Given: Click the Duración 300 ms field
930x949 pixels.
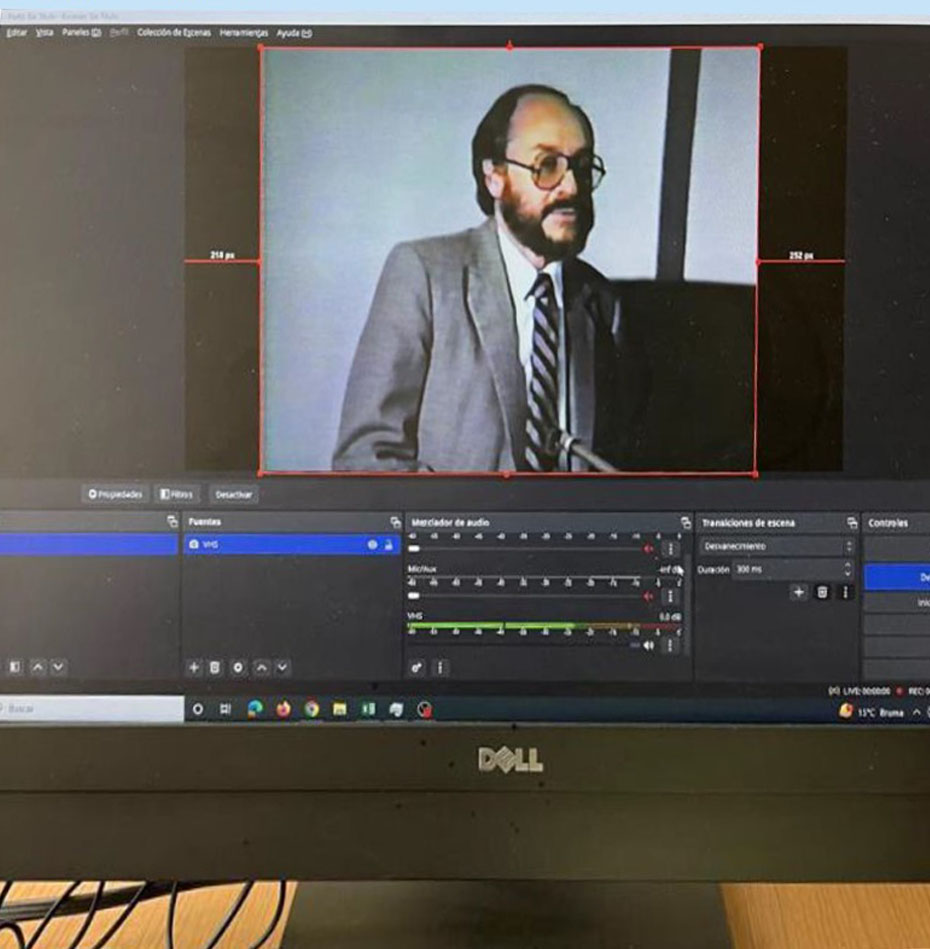Looking at the screenshot, I should click(x=790, y=569).
